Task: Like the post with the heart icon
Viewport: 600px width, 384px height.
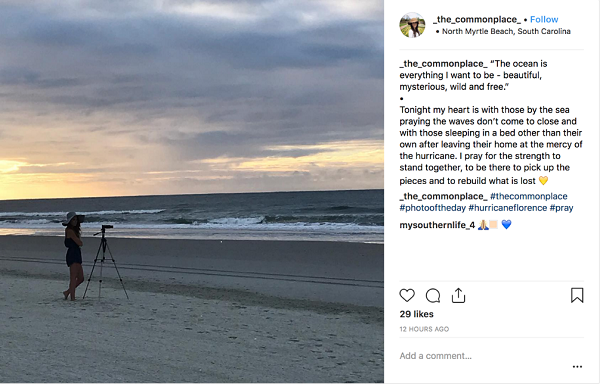Action: (407, 296)
